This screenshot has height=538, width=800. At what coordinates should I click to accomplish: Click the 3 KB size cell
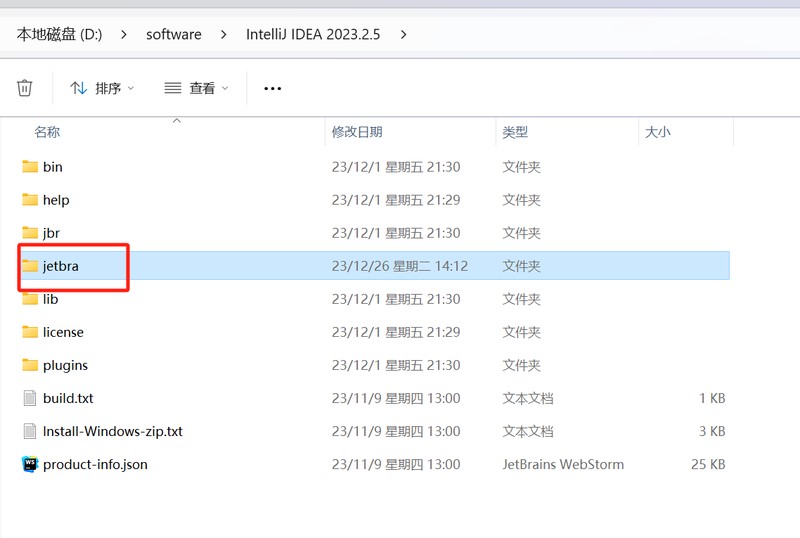[x=712, y=431]
